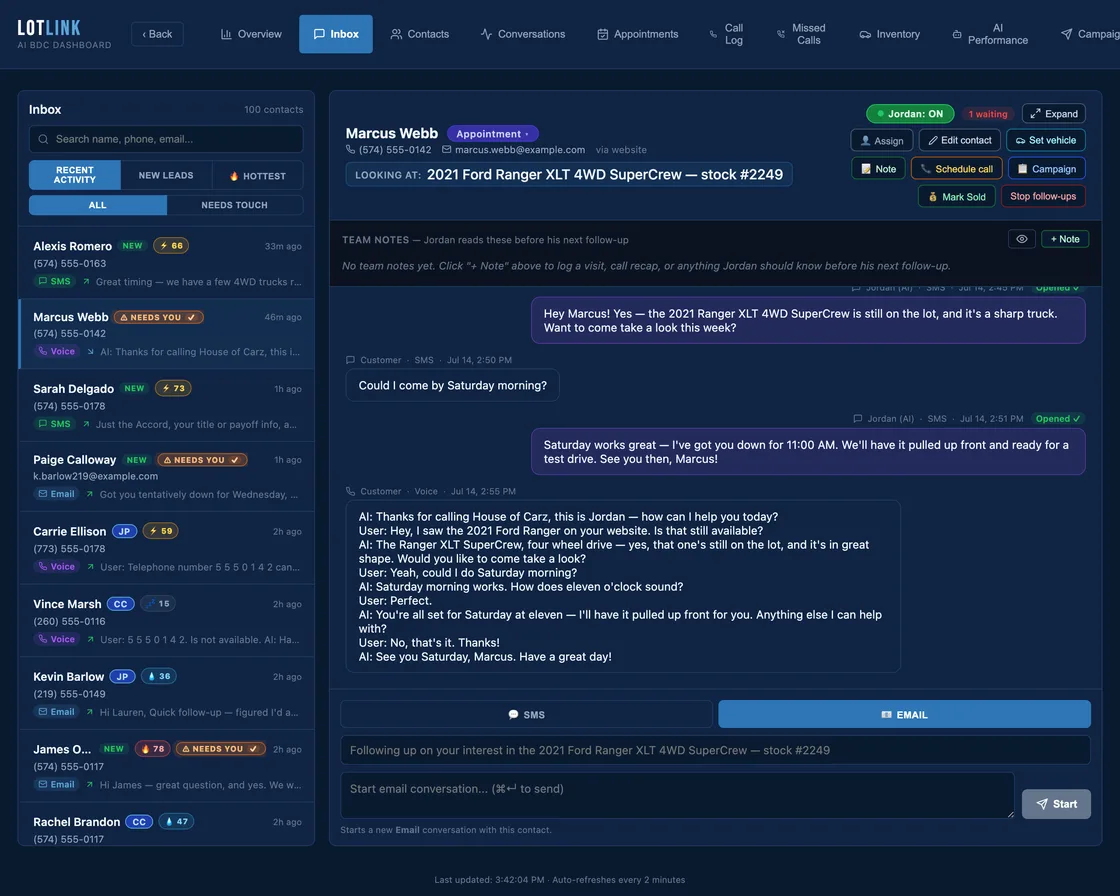Click Alexis Romero's lead score 66 badge

pos(171,246)
